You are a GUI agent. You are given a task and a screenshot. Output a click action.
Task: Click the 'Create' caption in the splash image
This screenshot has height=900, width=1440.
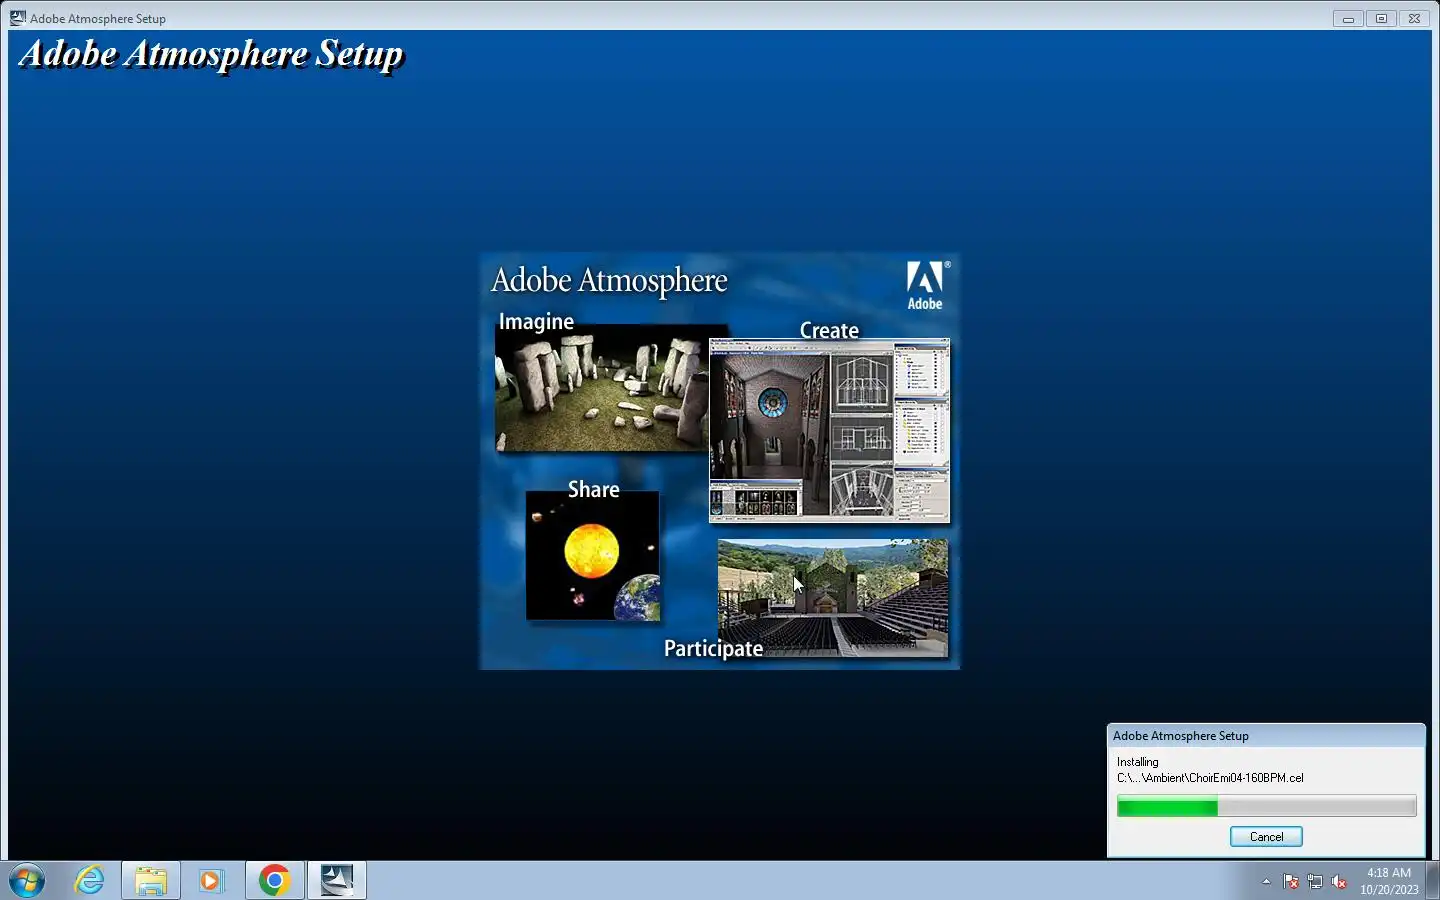pos(829,330)
